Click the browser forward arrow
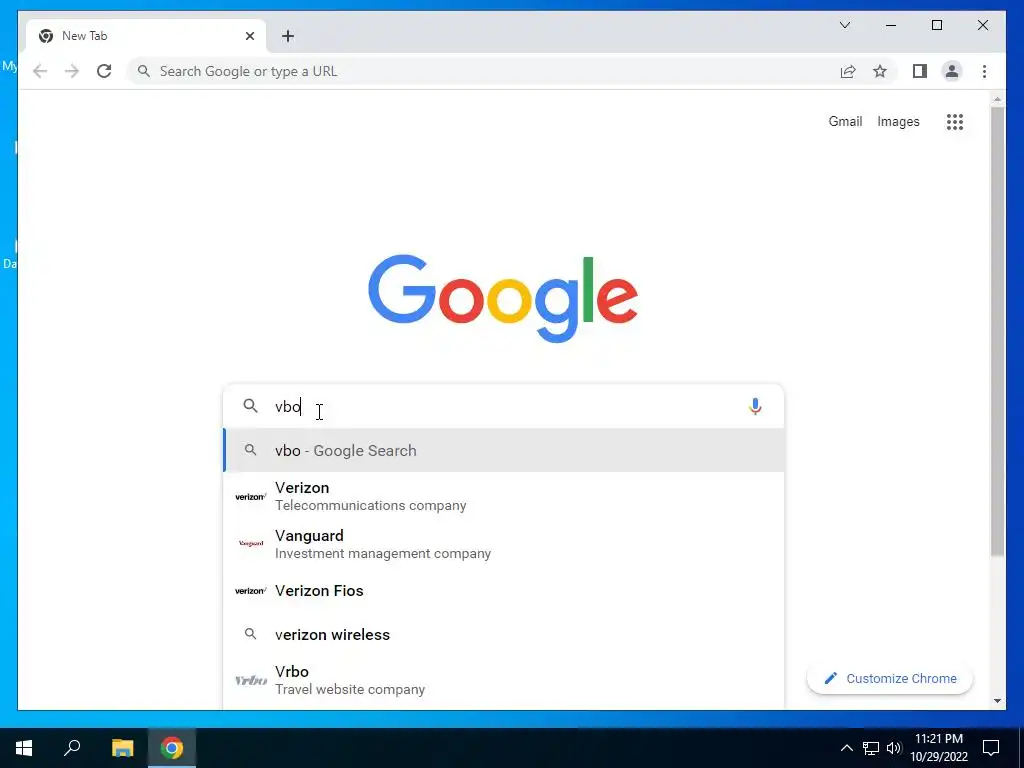 pos(72,71)
